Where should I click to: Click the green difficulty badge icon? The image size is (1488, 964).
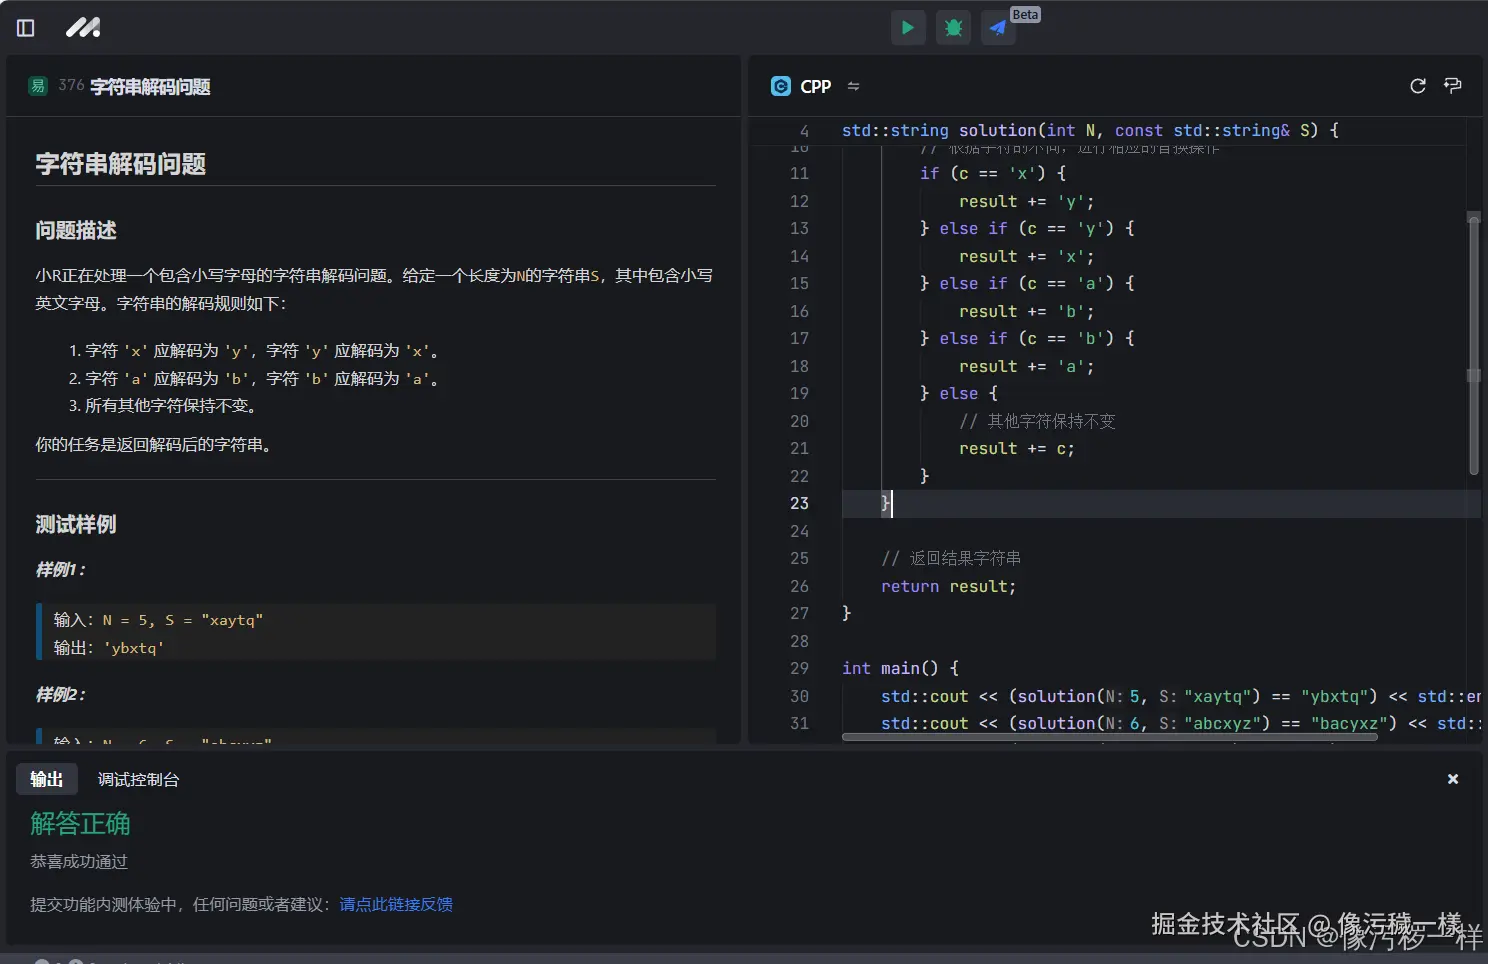tap(38, 86)
